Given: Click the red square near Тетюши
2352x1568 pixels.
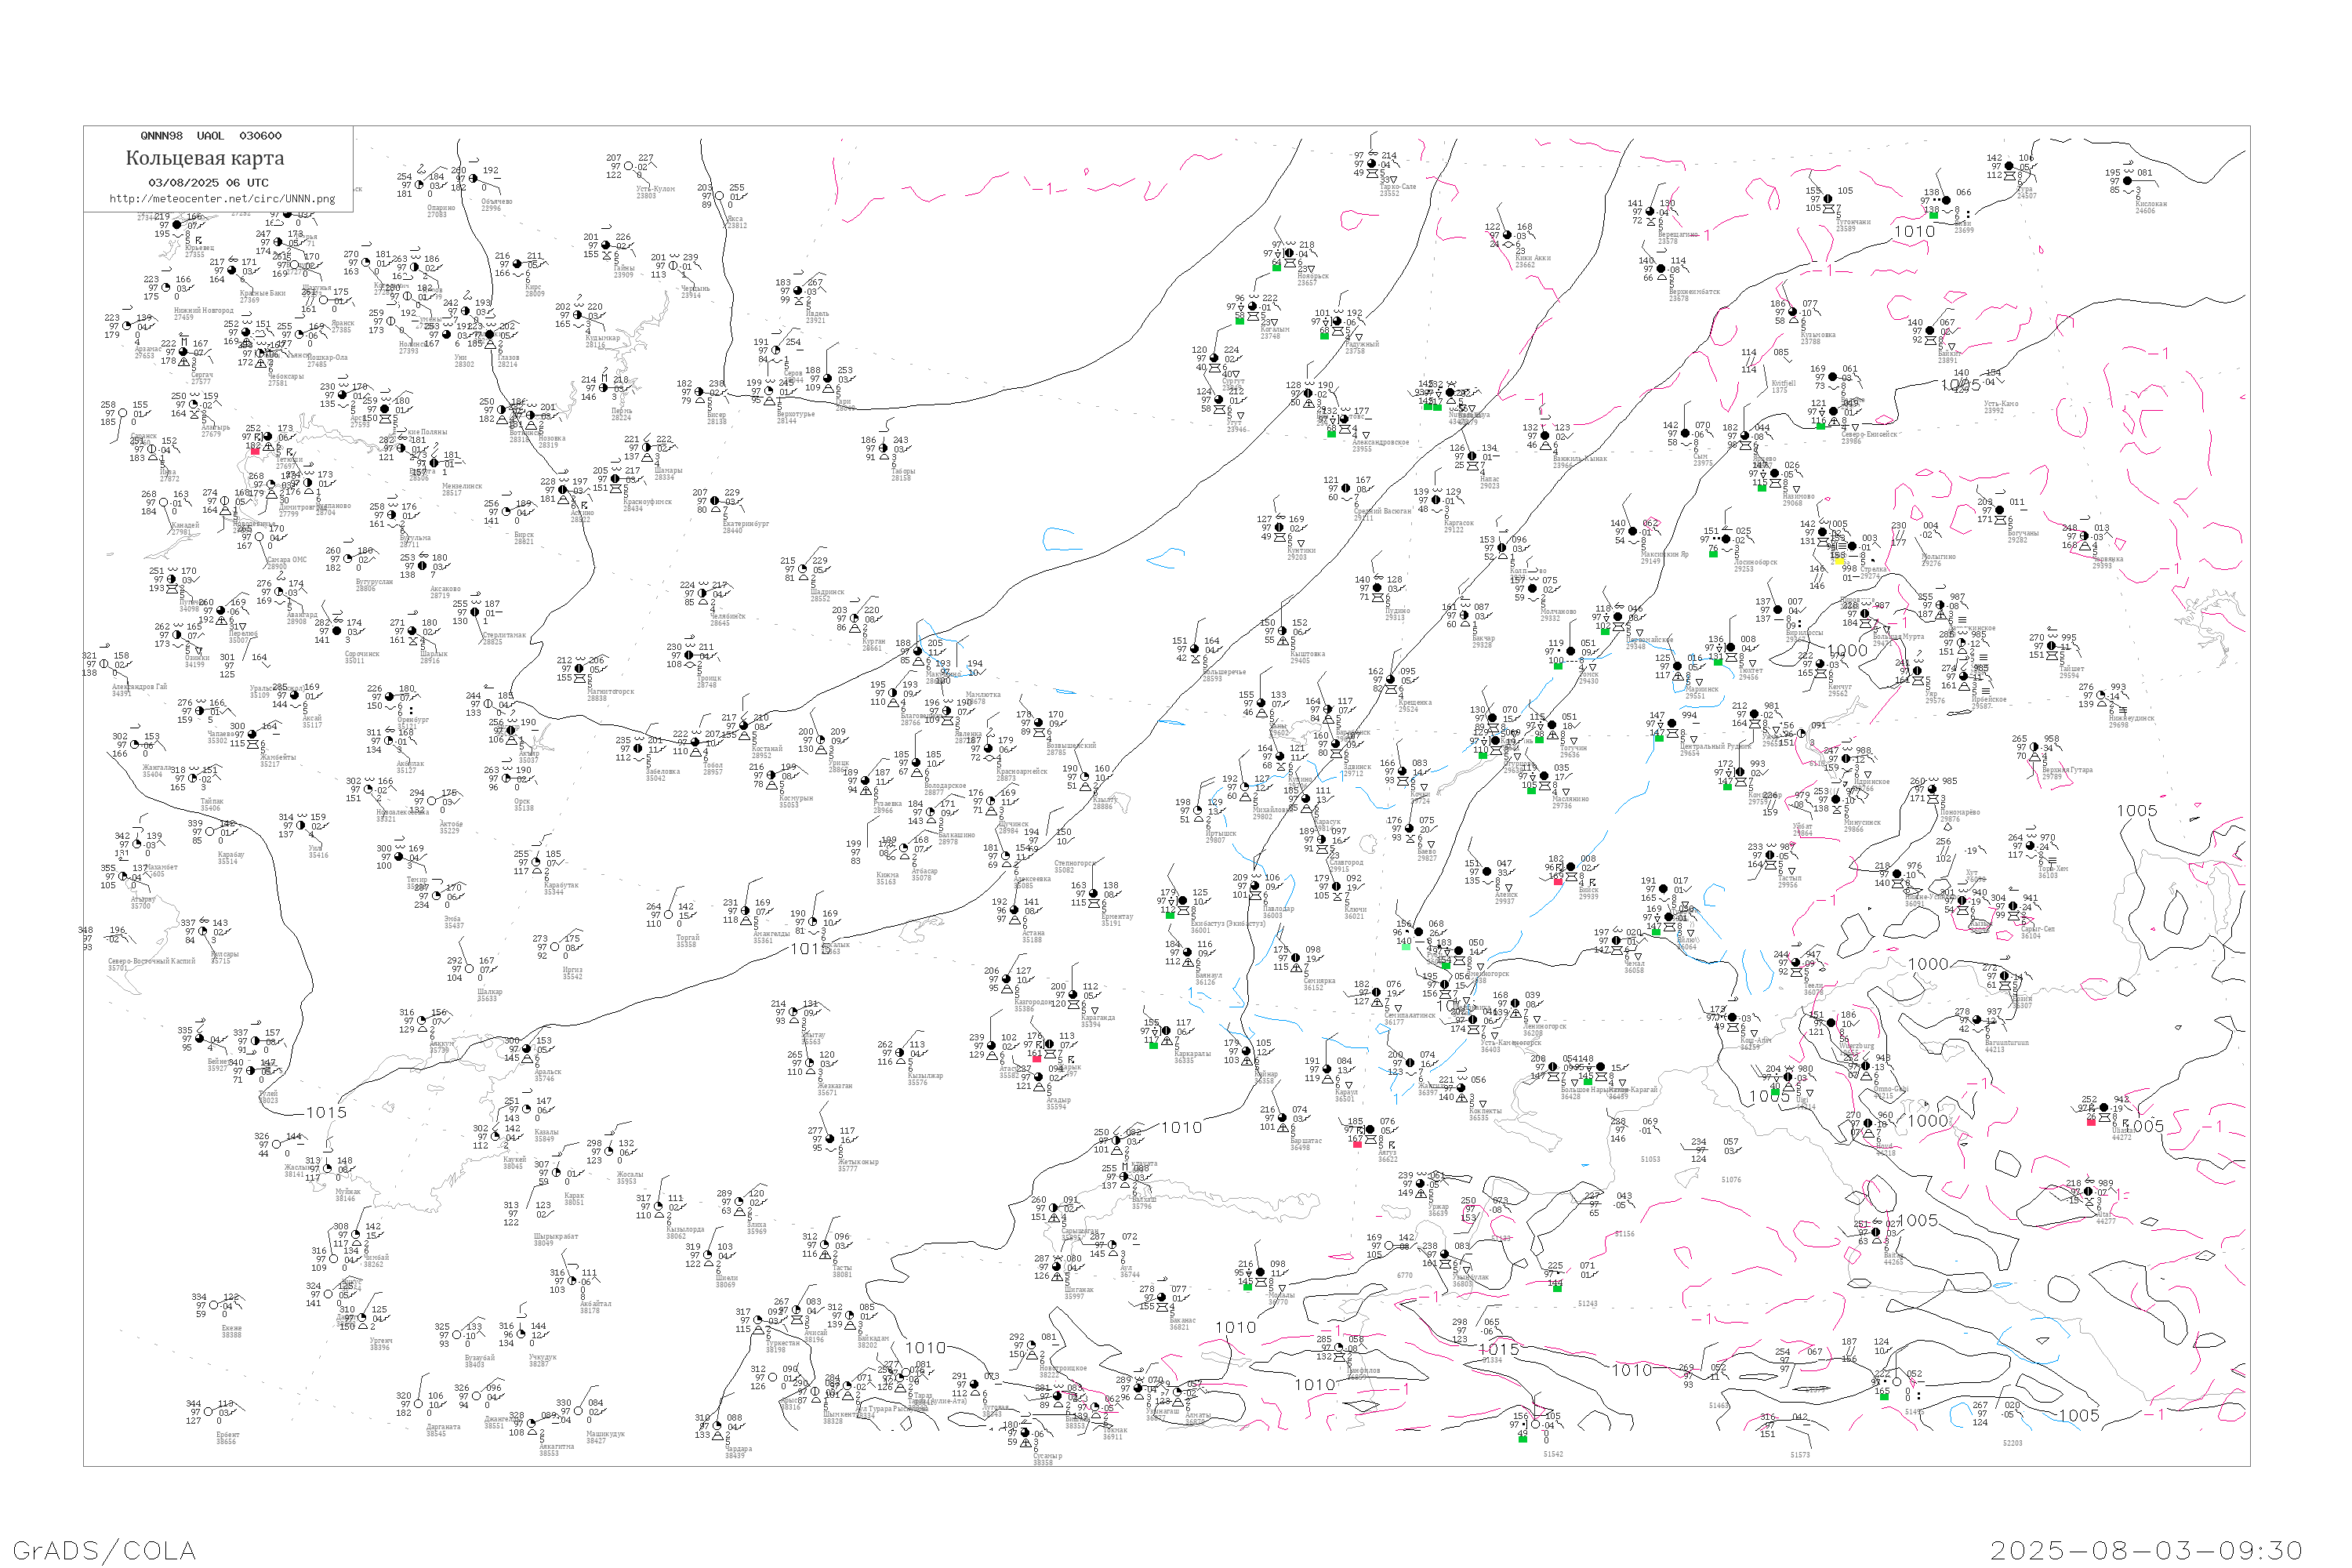Looking at the screenshot, I should click(255, 451).
